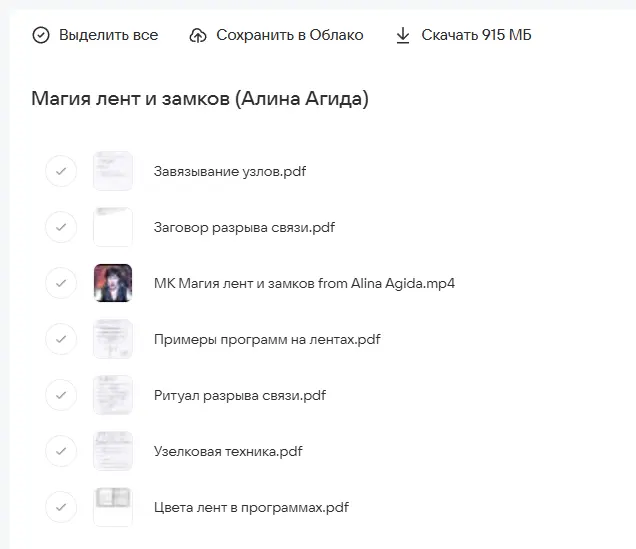Open file Ритуал разрыва связи.pdf
Screen dimensions: 636x549
pos(240,395)
